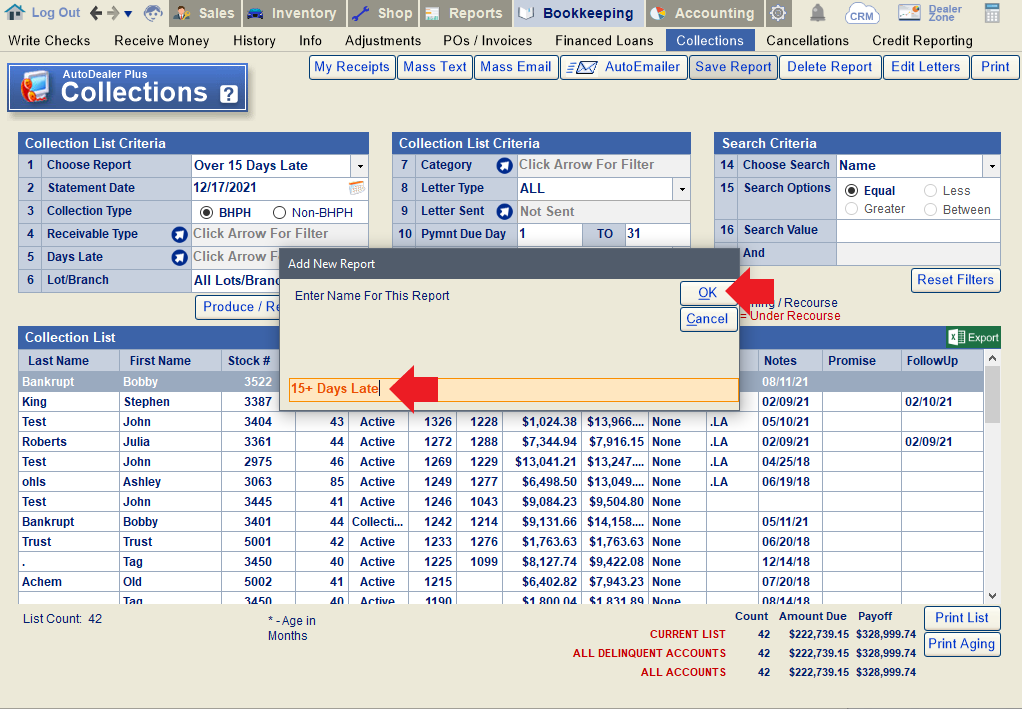The image size is (1022, 709).
Task: Expand the Choose Search dropdown
Action: click(992, 166)
